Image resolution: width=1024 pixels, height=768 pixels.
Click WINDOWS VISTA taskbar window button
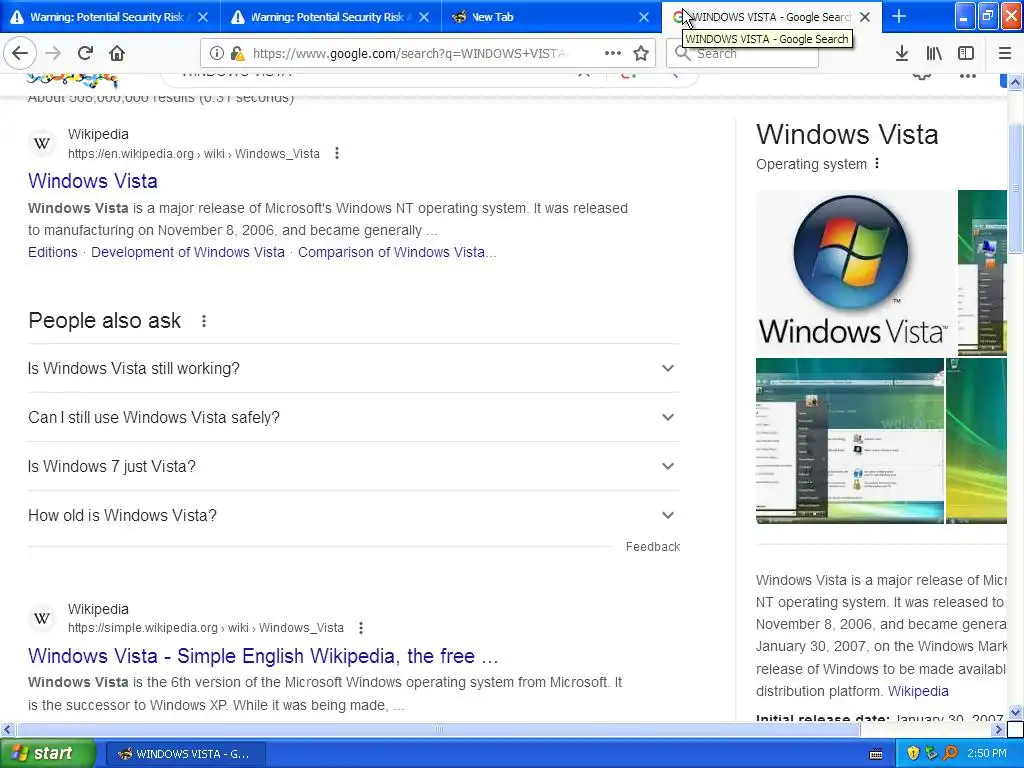pos(185,754)
